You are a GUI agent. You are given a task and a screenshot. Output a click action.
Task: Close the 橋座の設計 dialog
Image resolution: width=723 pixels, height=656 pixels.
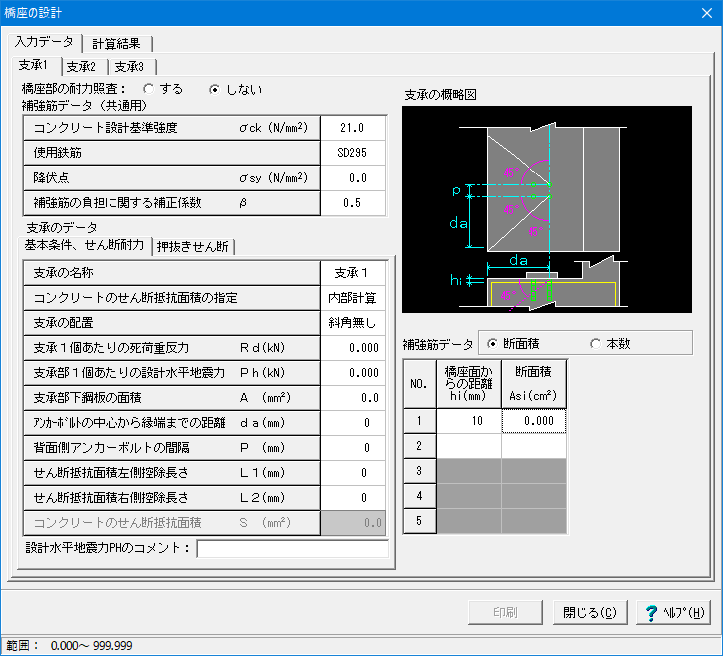click(707, 13)
